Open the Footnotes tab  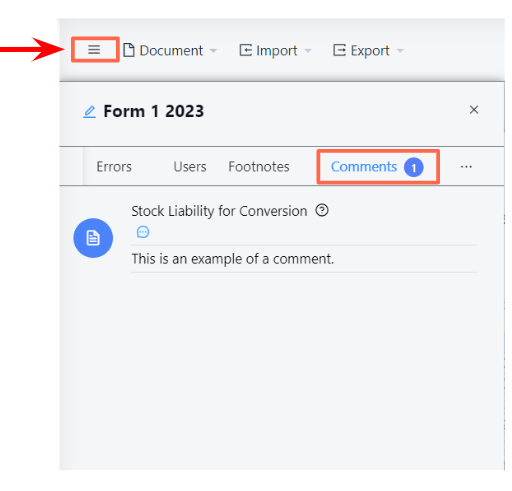259,167
